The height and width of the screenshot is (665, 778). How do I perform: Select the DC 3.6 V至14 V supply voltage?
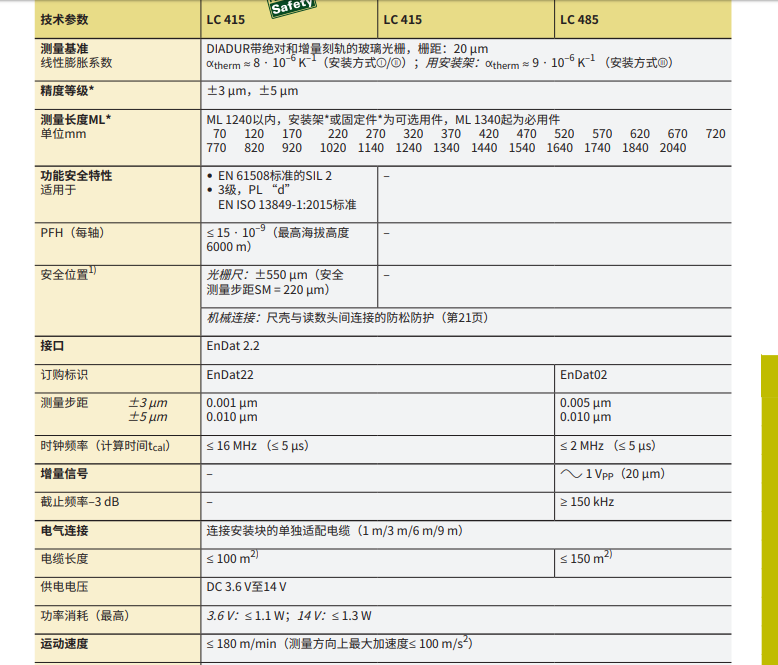pyautogui.click(x=246, y=587)
